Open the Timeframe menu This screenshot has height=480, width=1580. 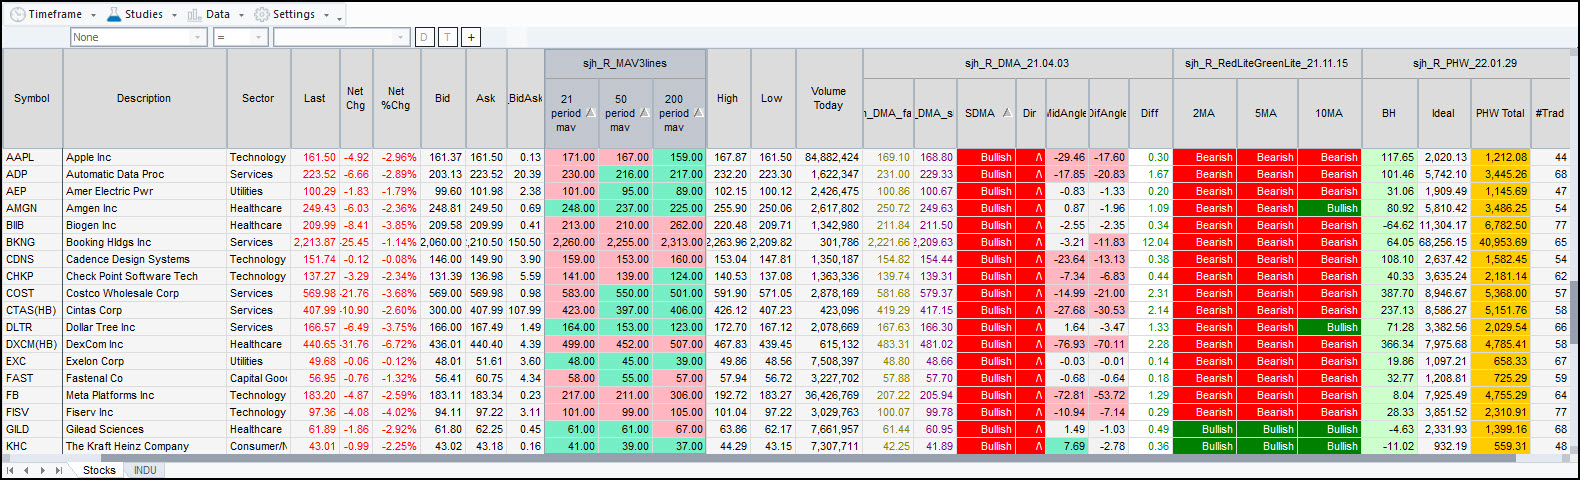(54, 14)
